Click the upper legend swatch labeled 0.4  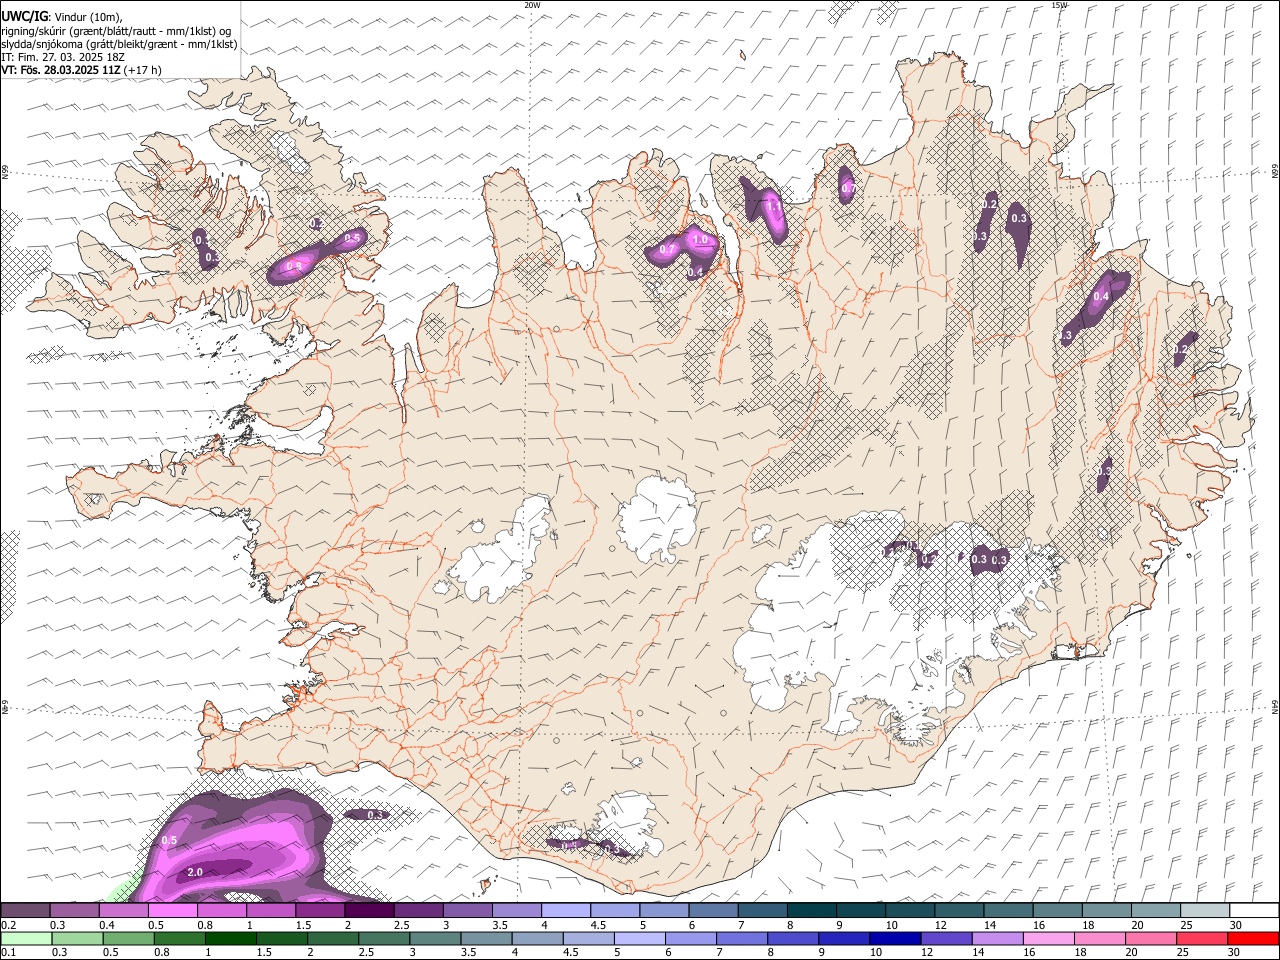click(123, 910)
